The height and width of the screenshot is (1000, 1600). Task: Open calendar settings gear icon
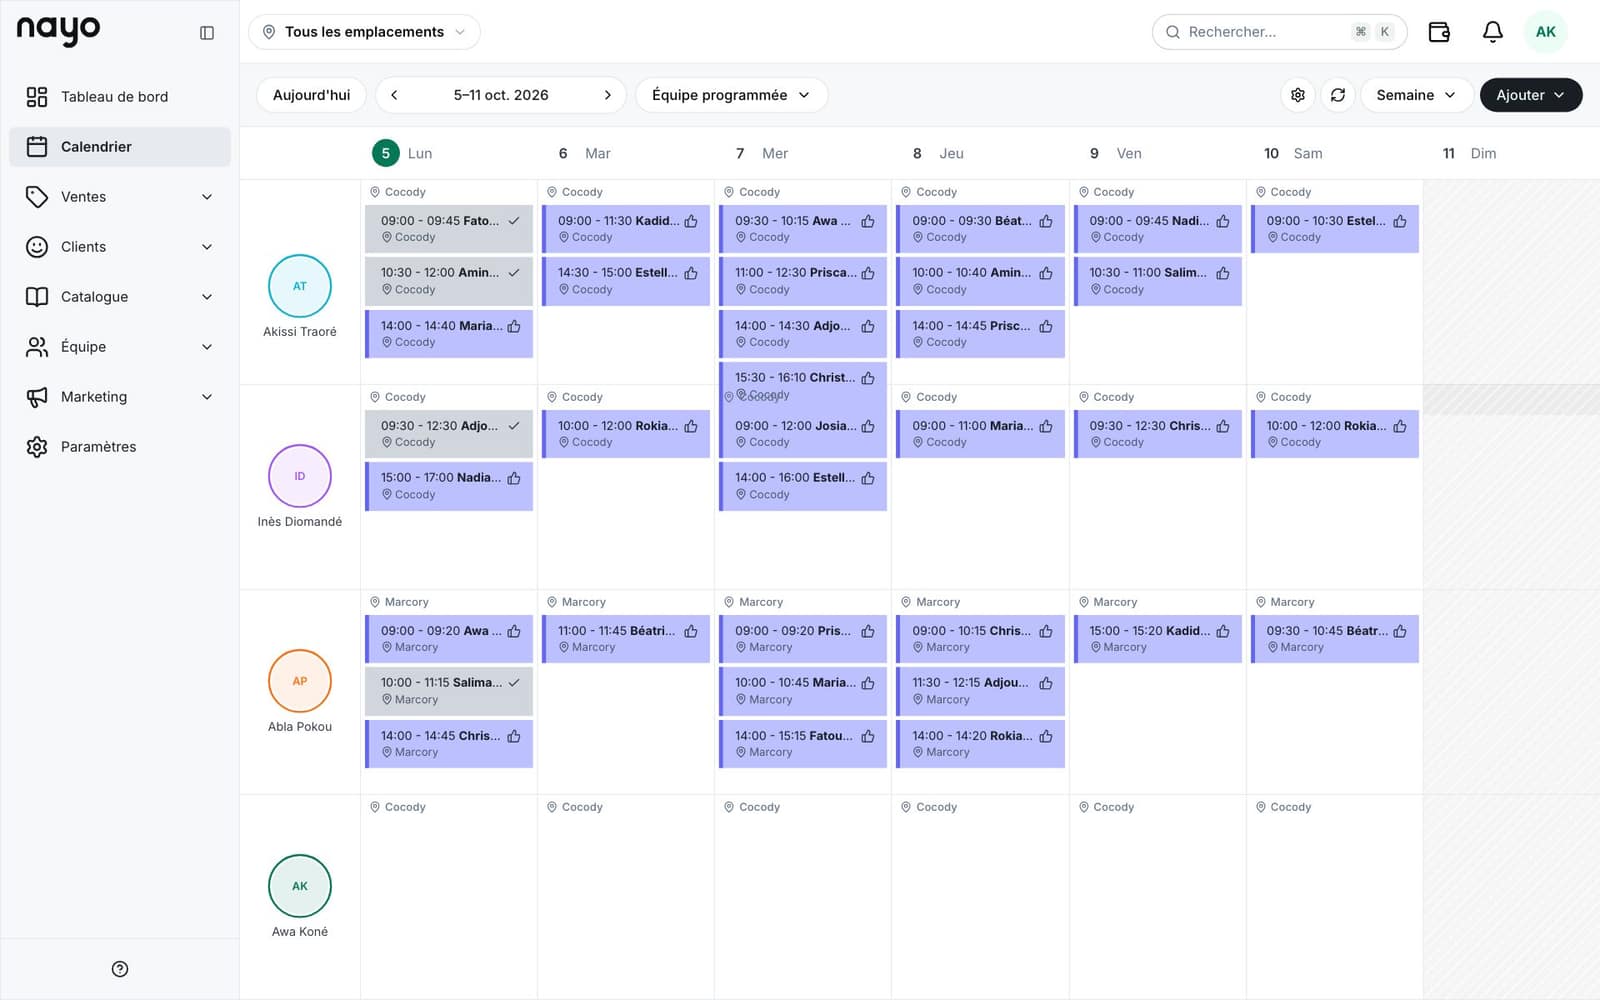tap(1298, 95)
